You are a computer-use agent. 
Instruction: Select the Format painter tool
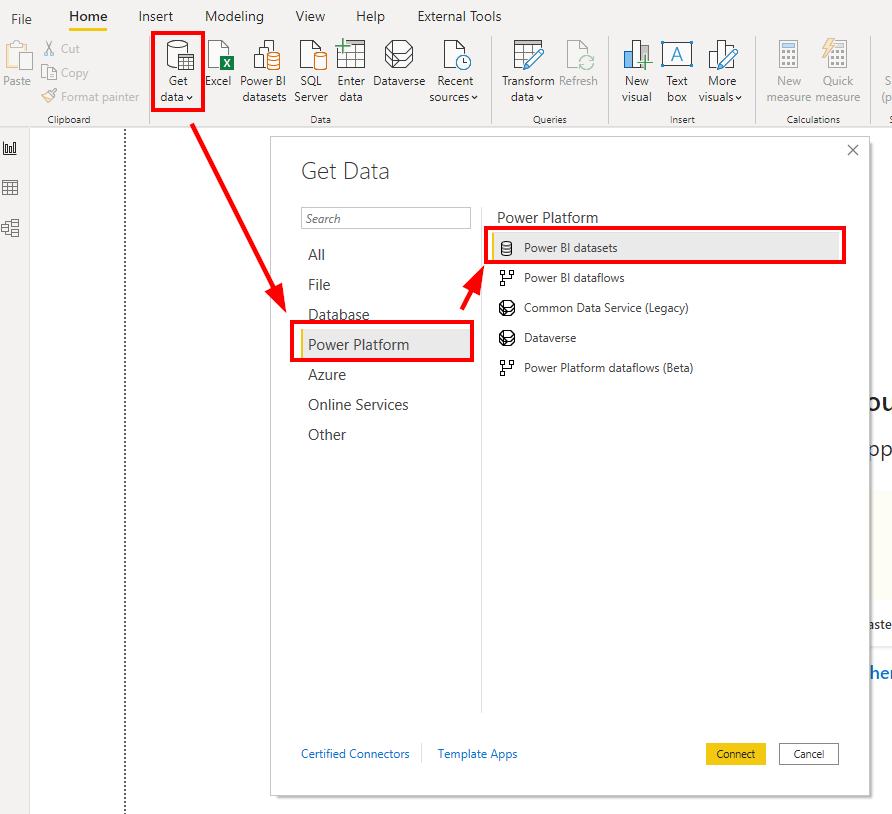pyautogui.click(x=90, y=97)
